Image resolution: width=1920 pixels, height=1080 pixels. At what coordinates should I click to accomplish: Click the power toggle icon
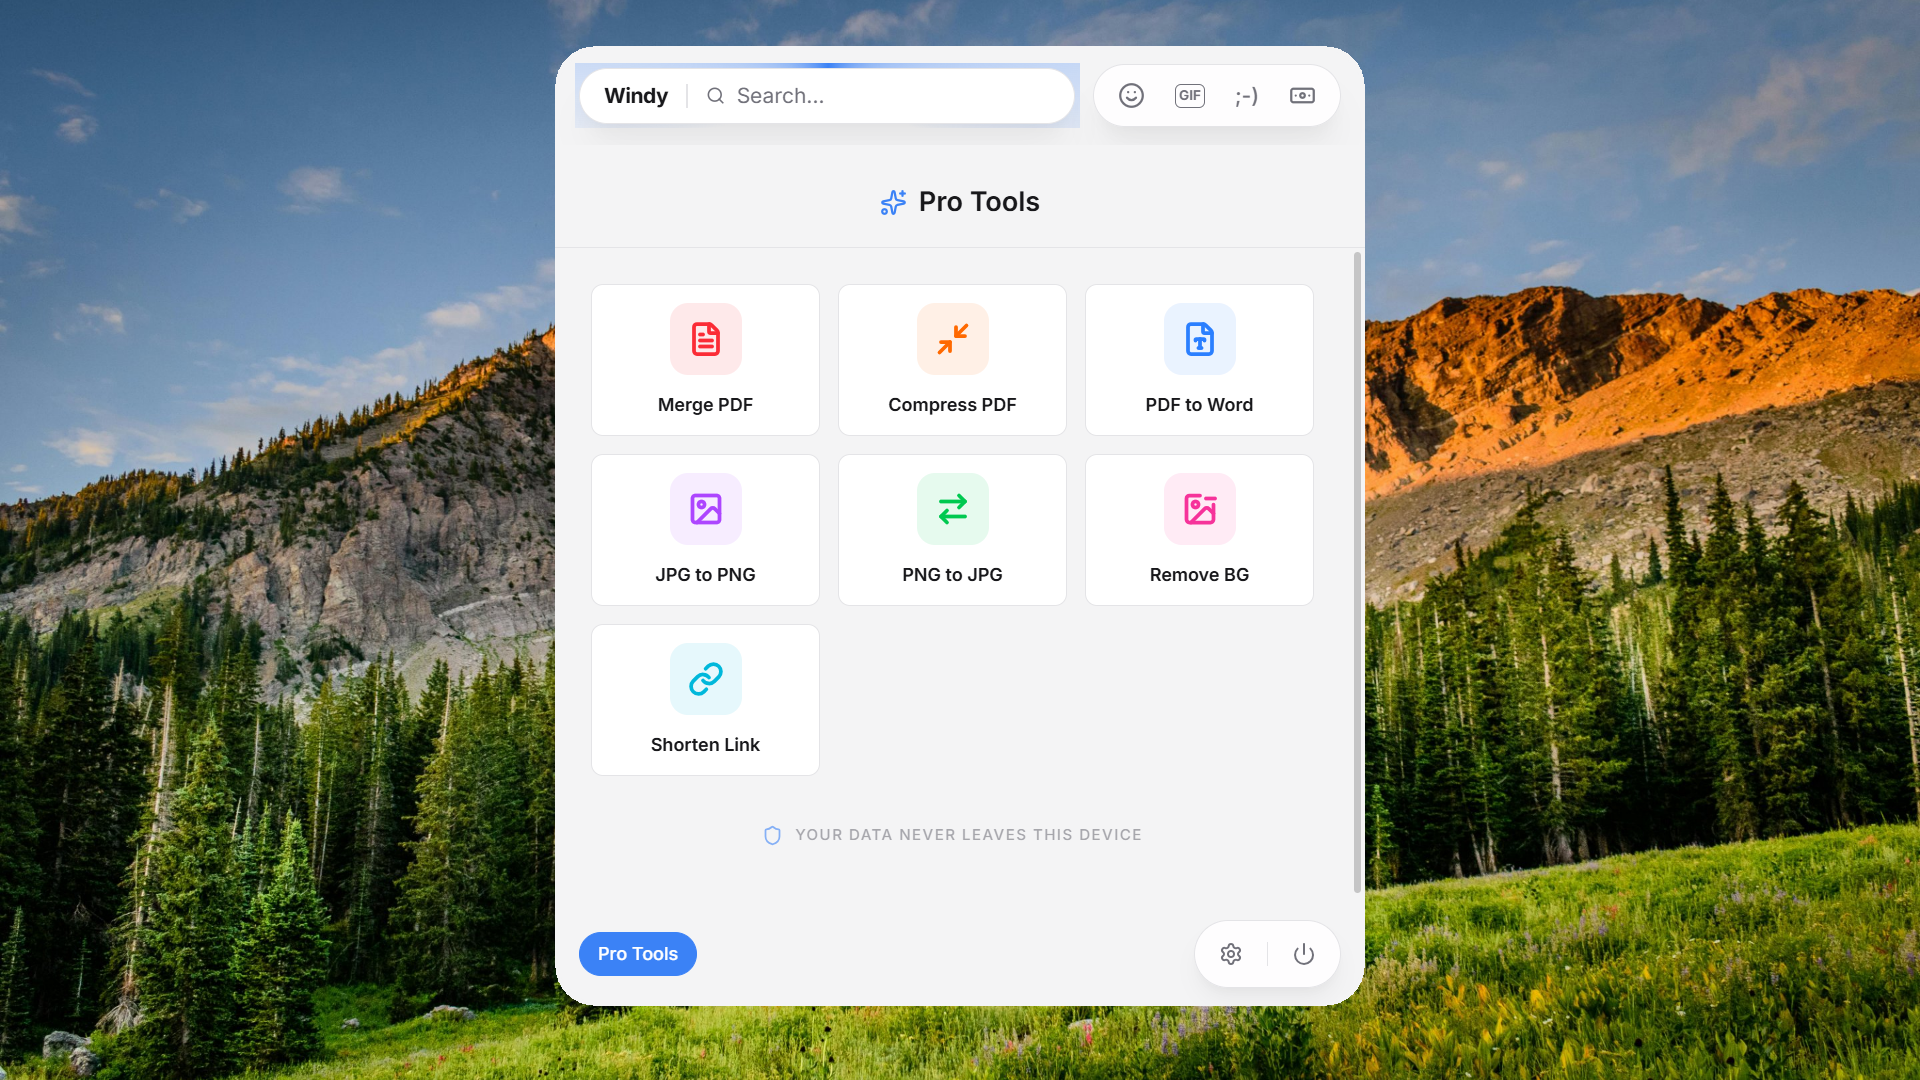point(1304,953)
